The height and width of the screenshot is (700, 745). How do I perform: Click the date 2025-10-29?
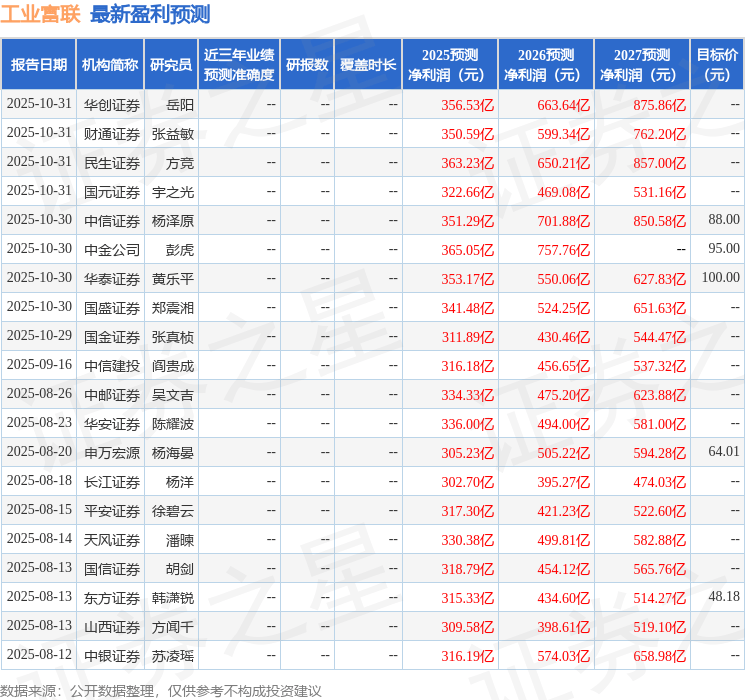pyautogui.click(x=39, y=336)
